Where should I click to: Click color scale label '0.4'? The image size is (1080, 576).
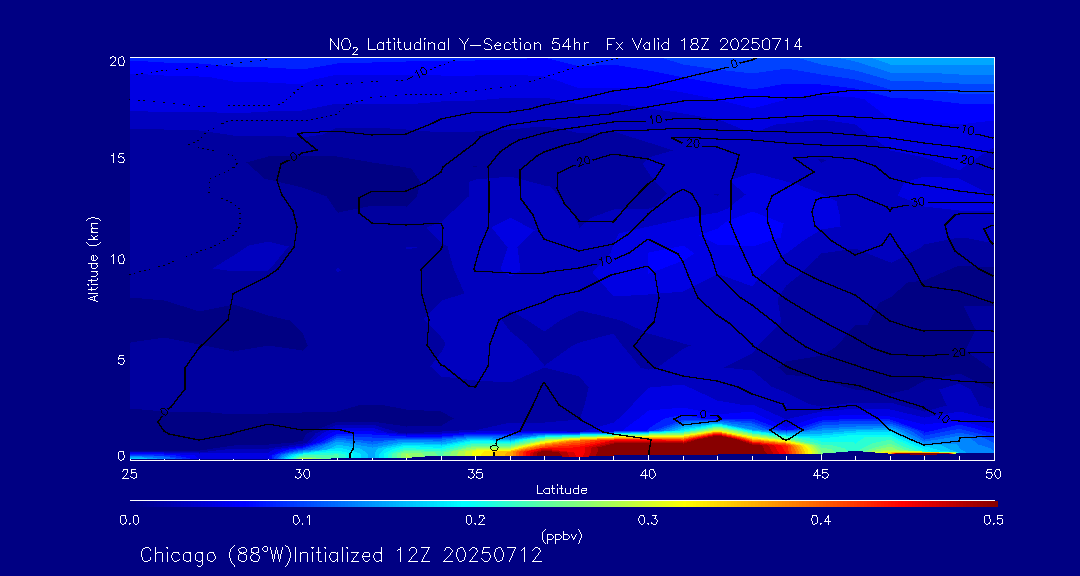click(x=820, y=521)
